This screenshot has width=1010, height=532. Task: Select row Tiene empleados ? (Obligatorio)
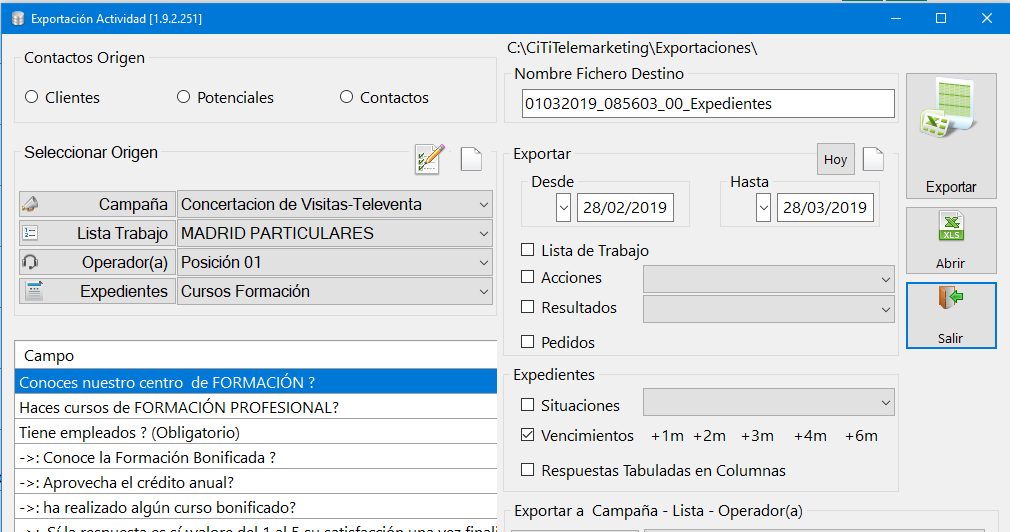(256, 432)
